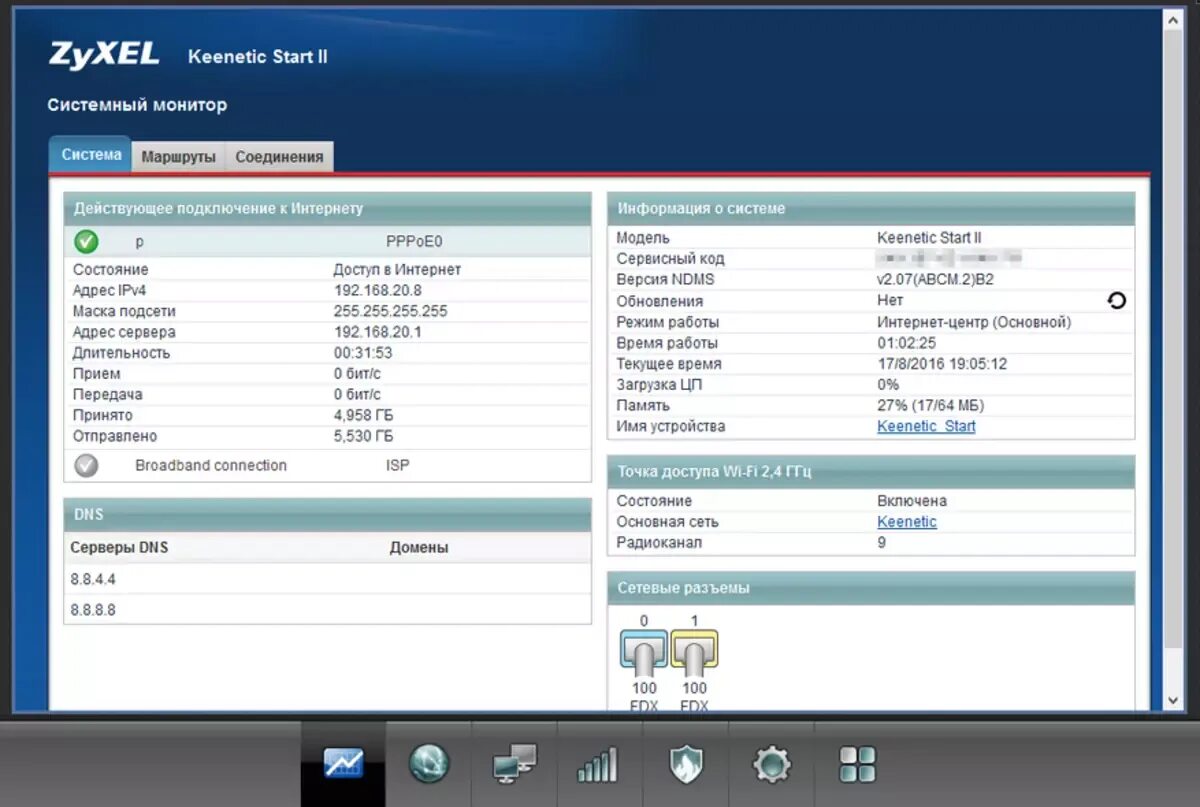The height and width of the screenshot is (807, 1200).
Task: Open the Security shield icon
Action: (685, 764)
